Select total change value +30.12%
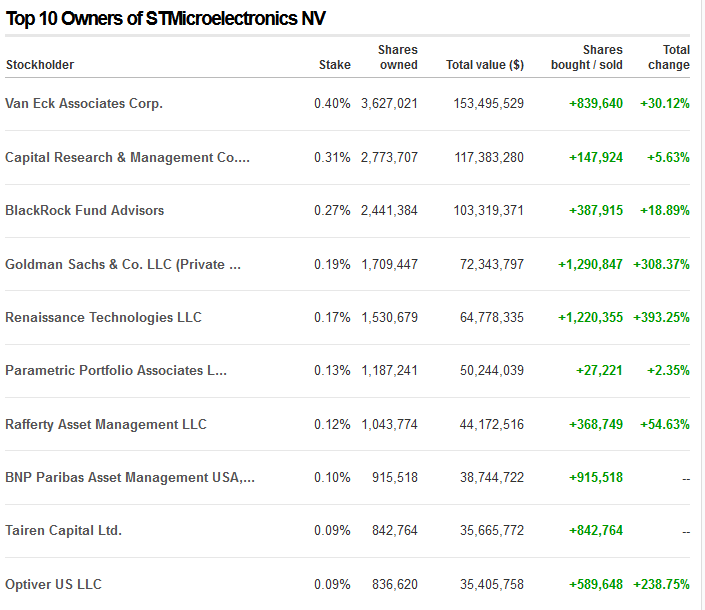Screen dimensions: 705x610 [x=665, y=103]
